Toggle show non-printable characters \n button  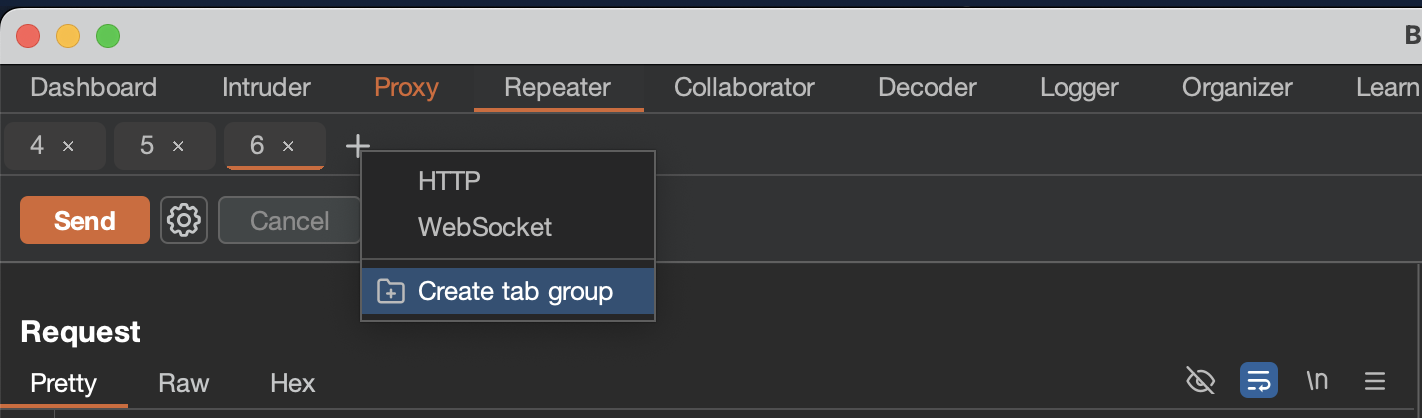1317,381
